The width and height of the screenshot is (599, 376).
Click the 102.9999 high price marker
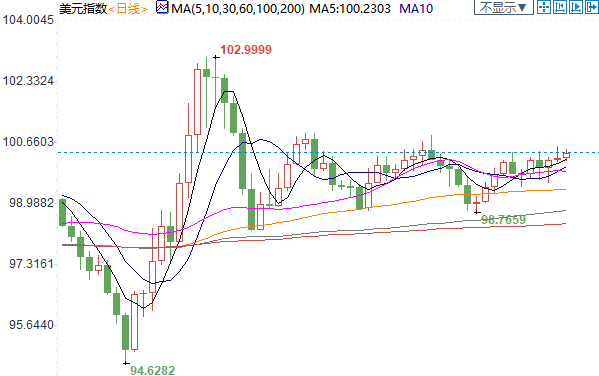click(x=246, y=50)
